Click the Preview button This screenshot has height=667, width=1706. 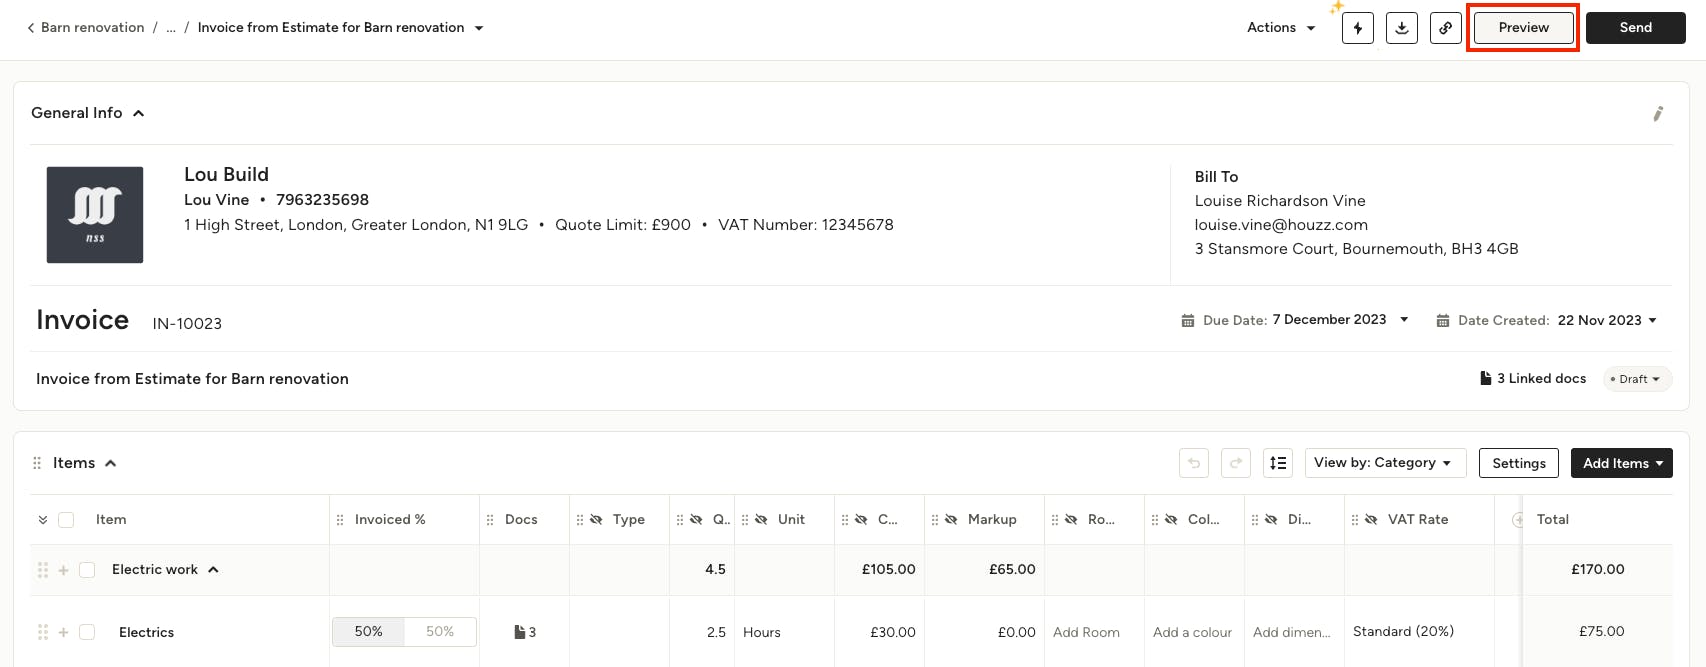pos(1523,28)
